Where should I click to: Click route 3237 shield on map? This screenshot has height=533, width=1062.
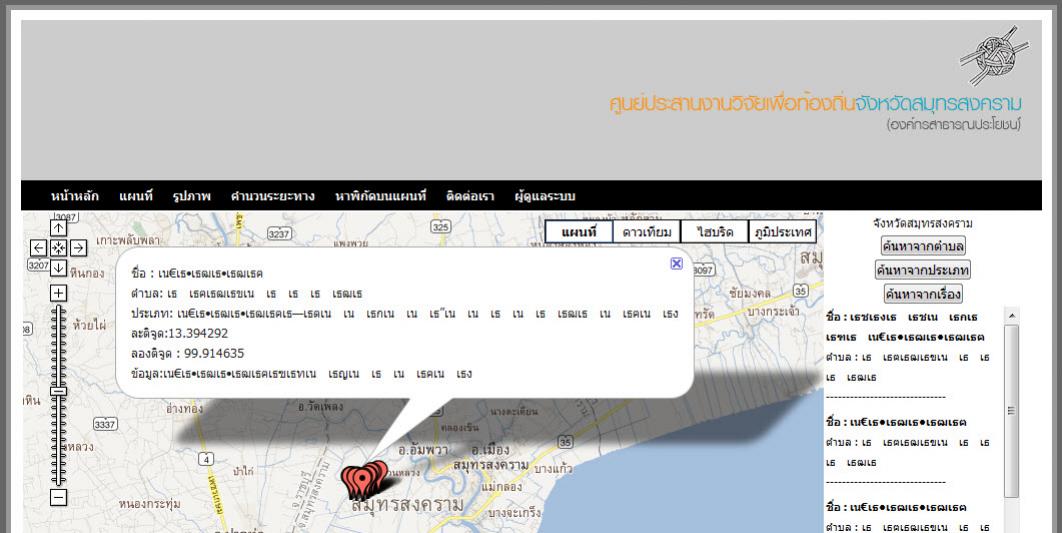click(279, 234)
